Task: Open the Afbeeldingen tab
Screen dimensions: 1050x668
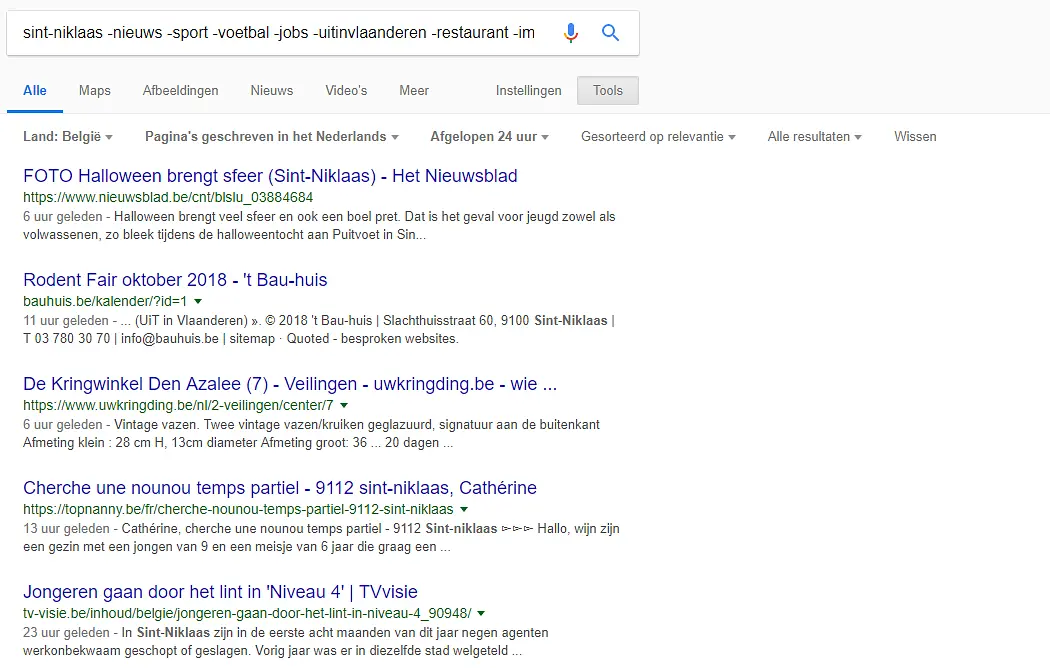Action: [x=180, y=90]
